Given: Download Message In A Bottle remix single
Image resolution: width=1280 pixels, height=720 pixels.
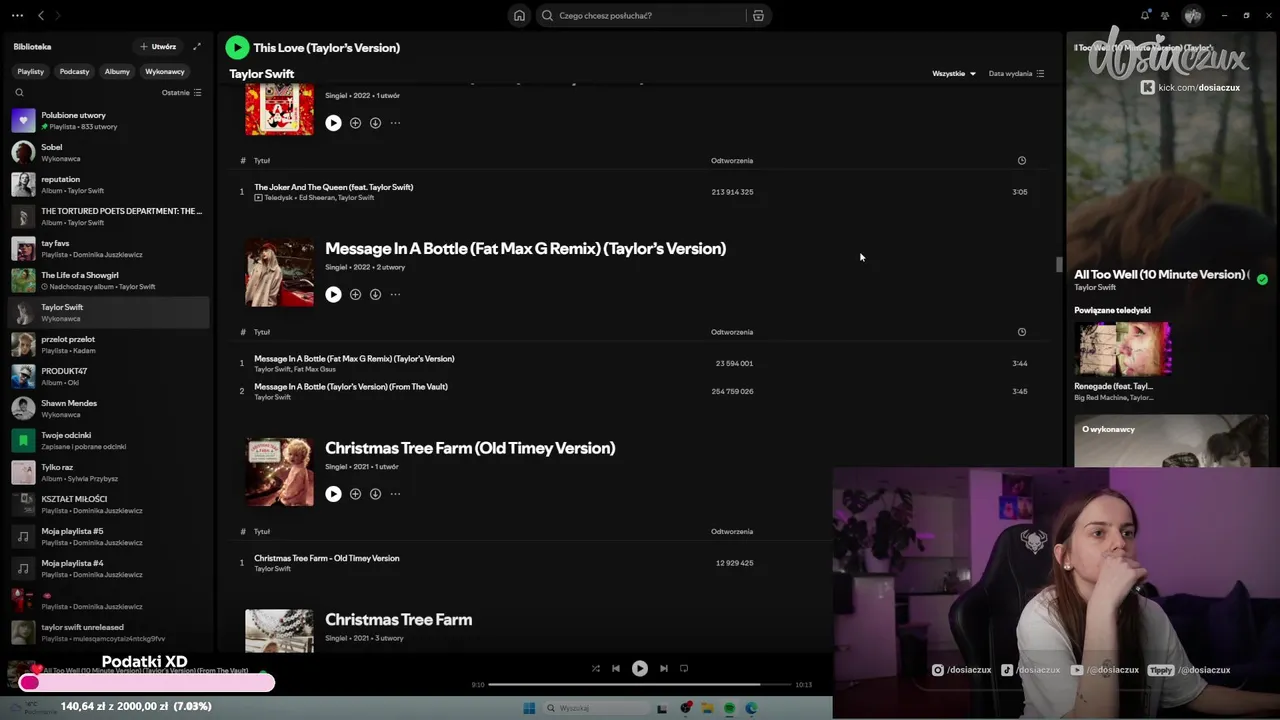Looking at the screenshot, I should pyautogui.click(x=375, y=294).
